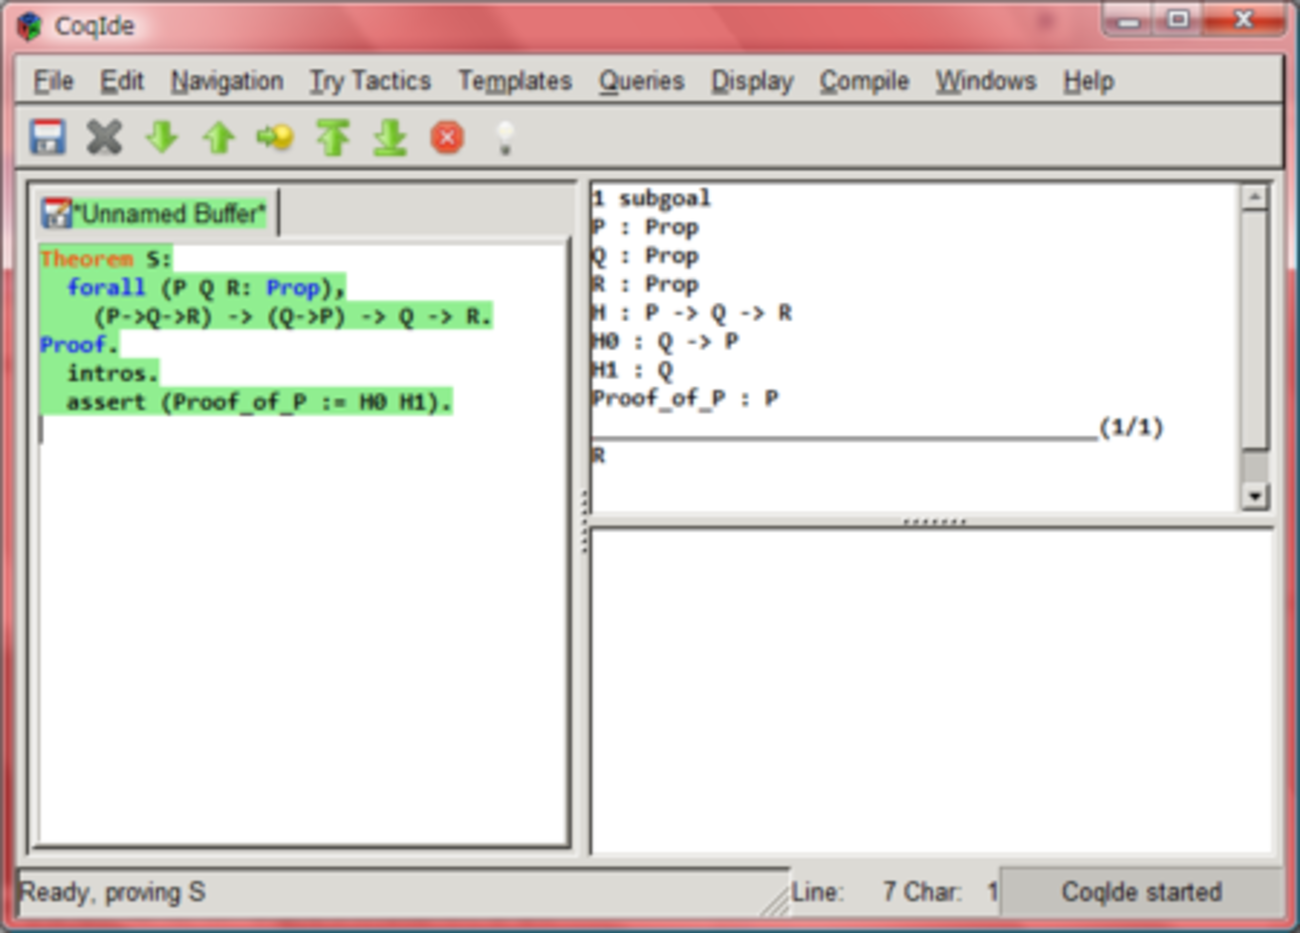Click the lightbulb proof wizard icon
This screenshot has width=1300, height=933.
[505, 137]
